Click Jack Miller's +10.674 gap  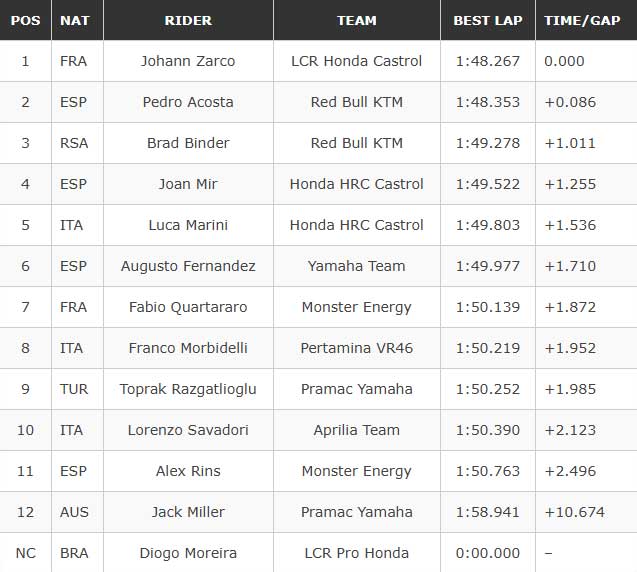tap(574, 512)
